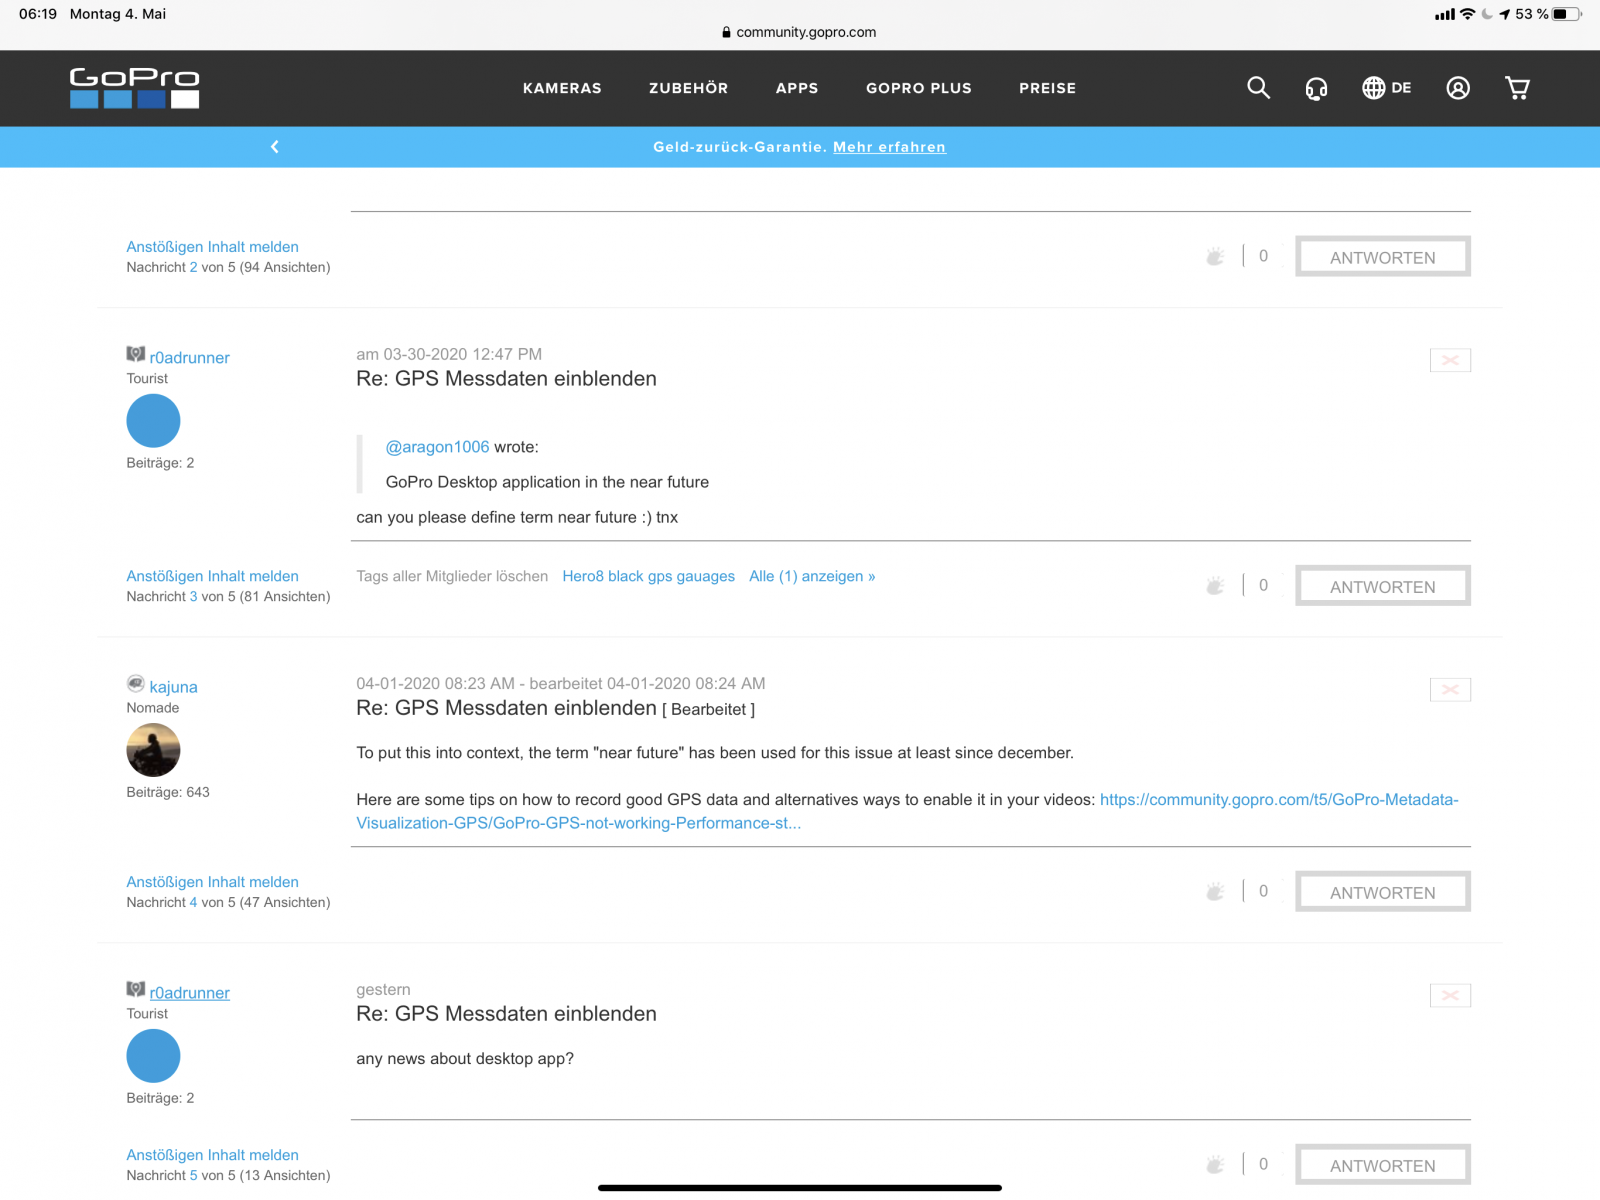Viewport: 1600px width, 1200px height.
Task: Follow the Mehr erfahren link
Action: coord(889,147)
